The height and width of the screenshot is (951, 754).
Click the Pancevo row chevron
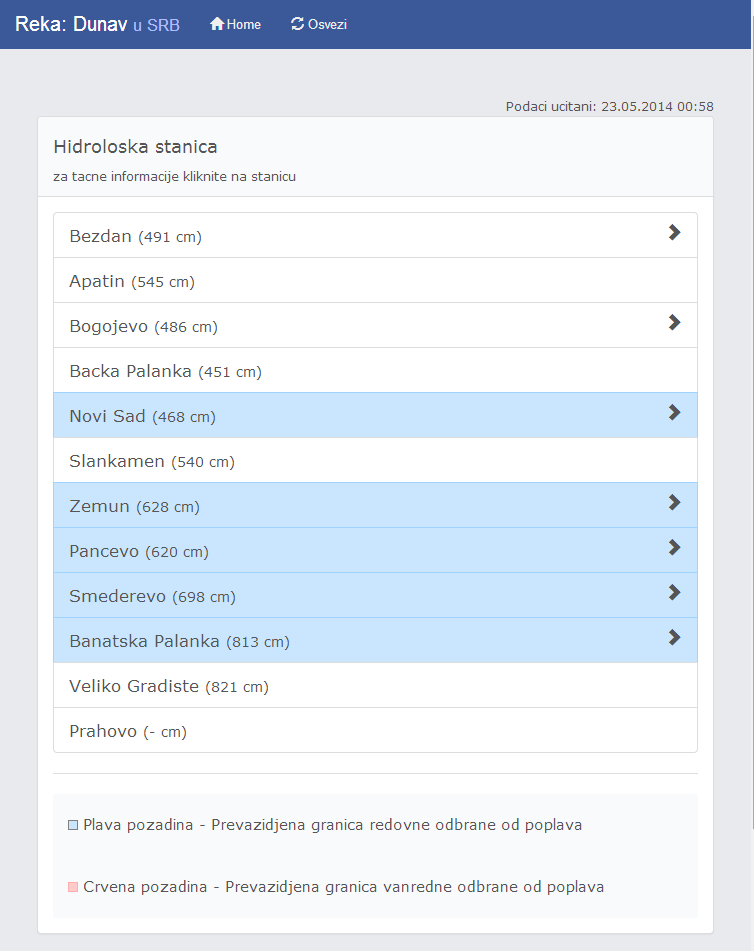click(x=674, y=548)
